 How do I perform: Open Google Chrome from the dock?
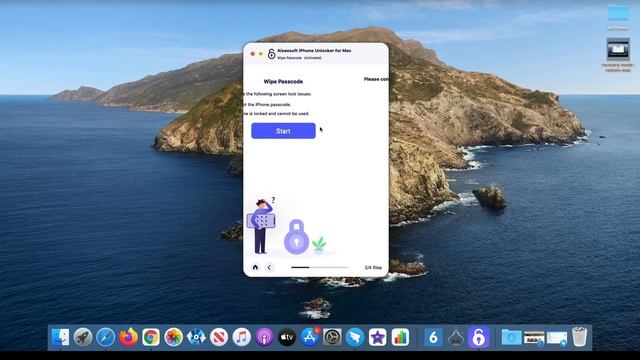pos(151,337)
